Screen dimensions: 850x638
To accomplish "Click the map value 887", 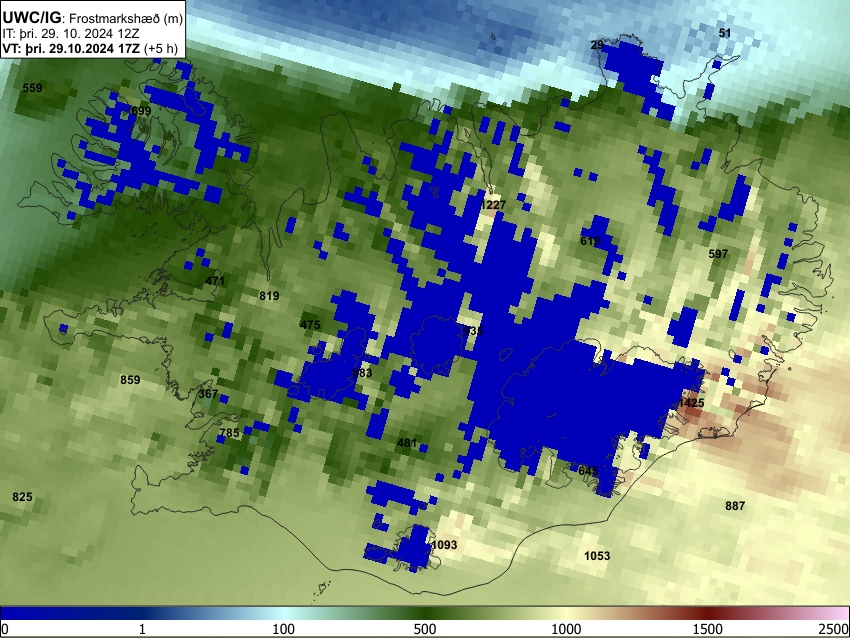I will tap(735, 506).
